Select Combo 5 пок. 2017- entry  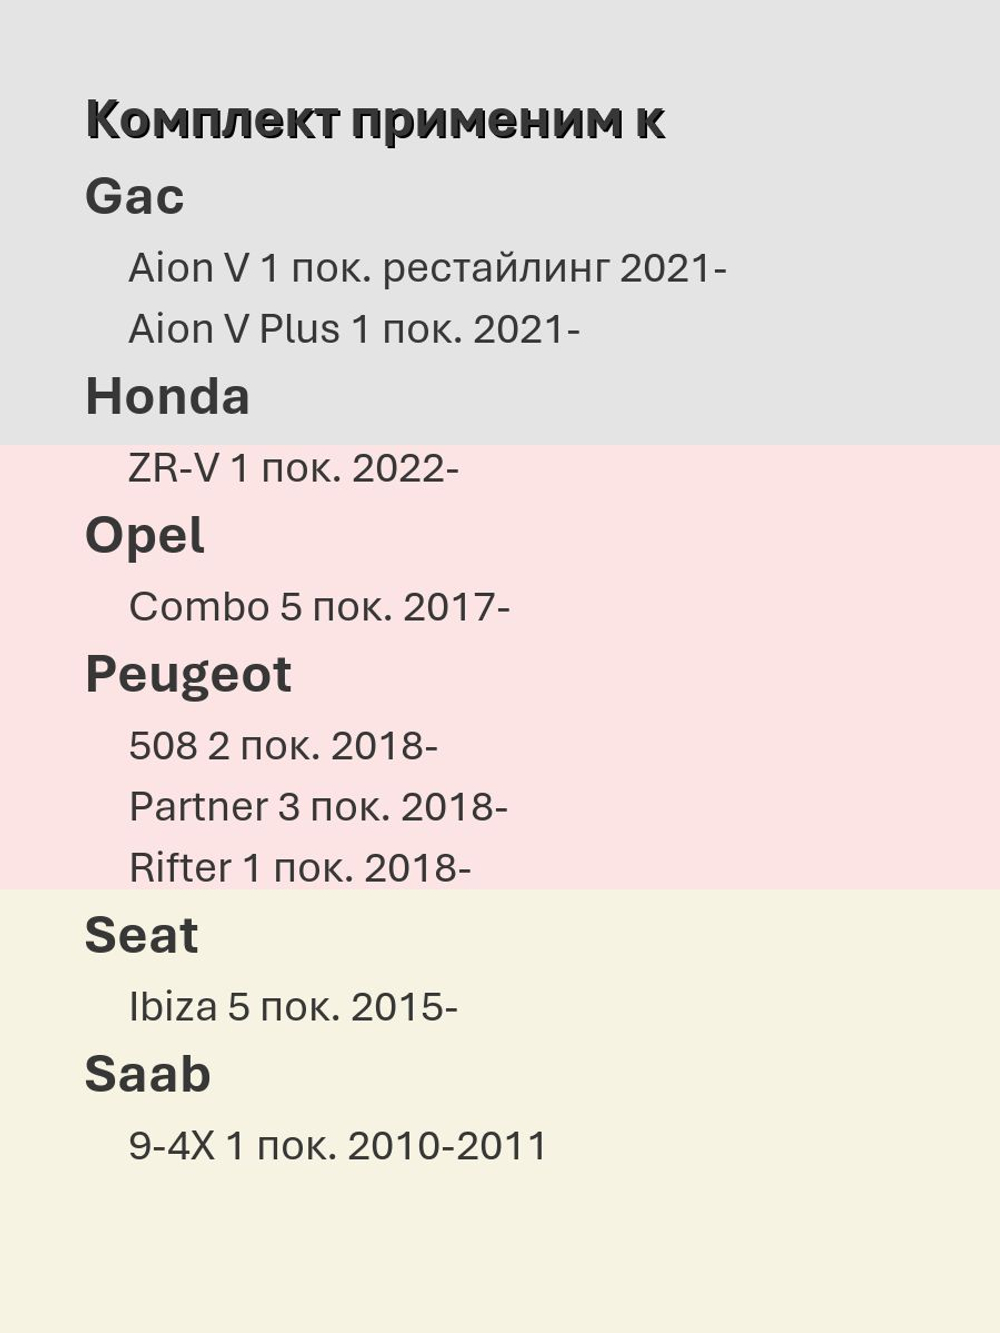(x=319, y=607)
